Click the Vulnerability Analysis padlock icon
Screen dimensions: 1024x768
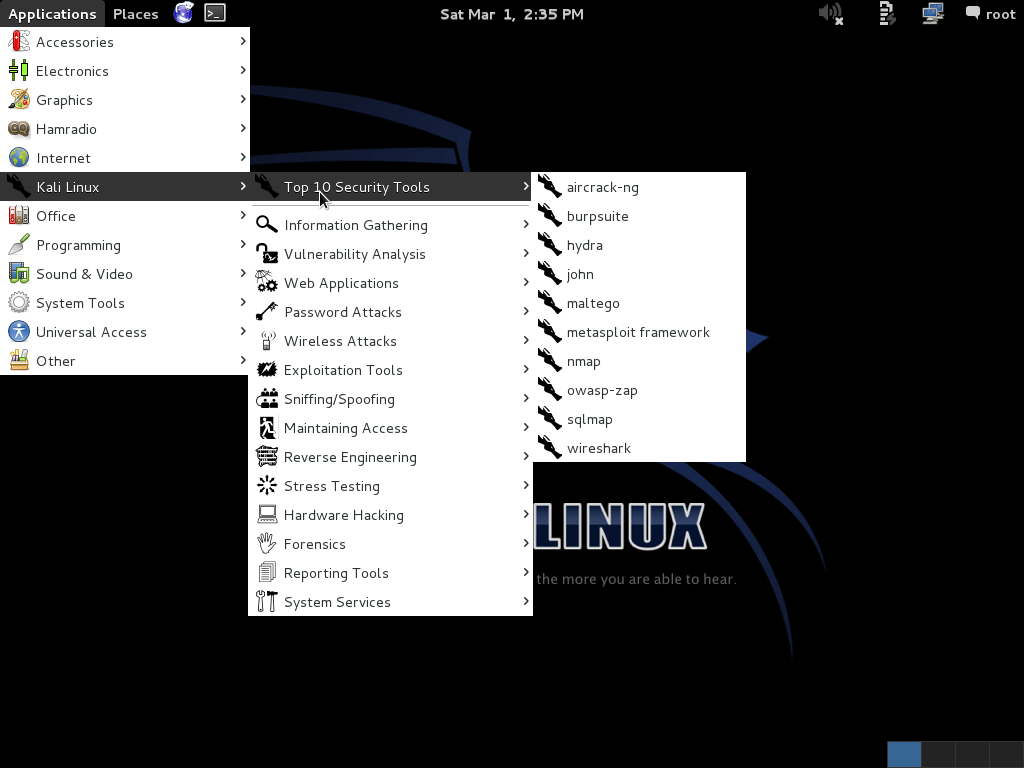pos(266,253)
